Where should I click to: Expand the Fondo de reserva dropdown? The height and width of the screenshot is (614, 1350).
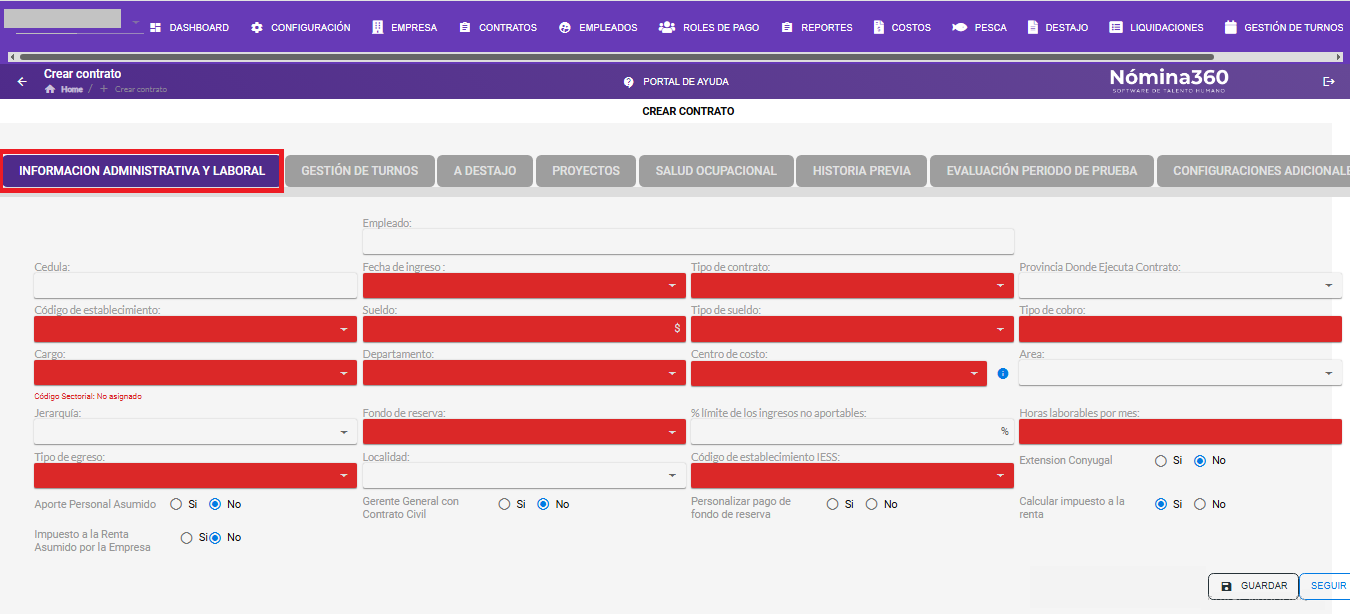[x=524, y=432]
